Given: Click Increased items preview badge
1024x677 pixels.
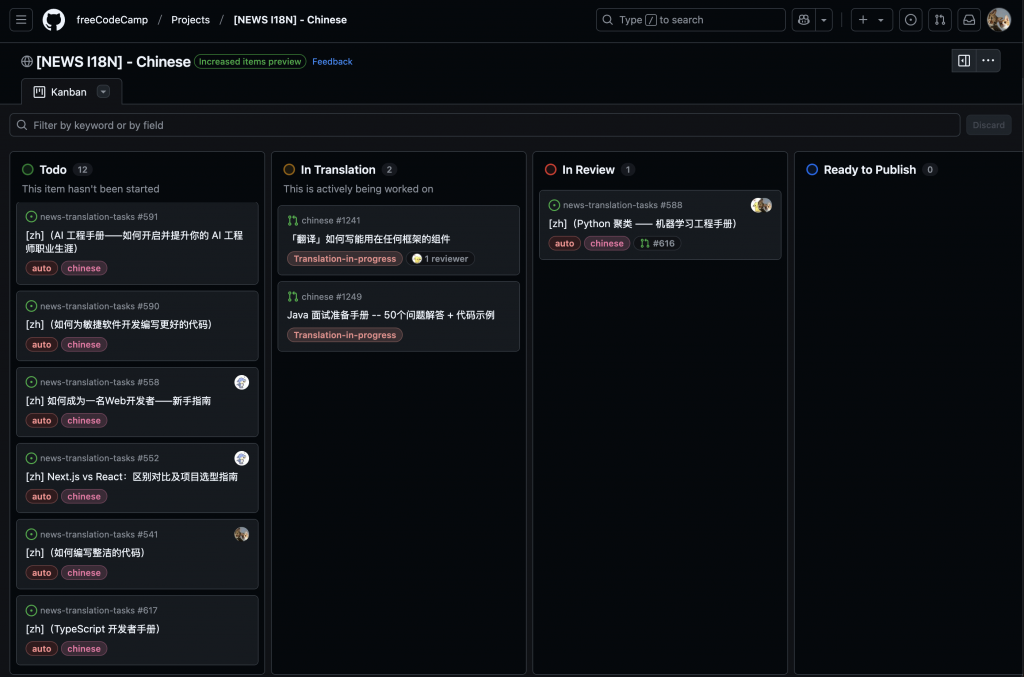Looking at the screenshot, I should [x=250, y=61].
